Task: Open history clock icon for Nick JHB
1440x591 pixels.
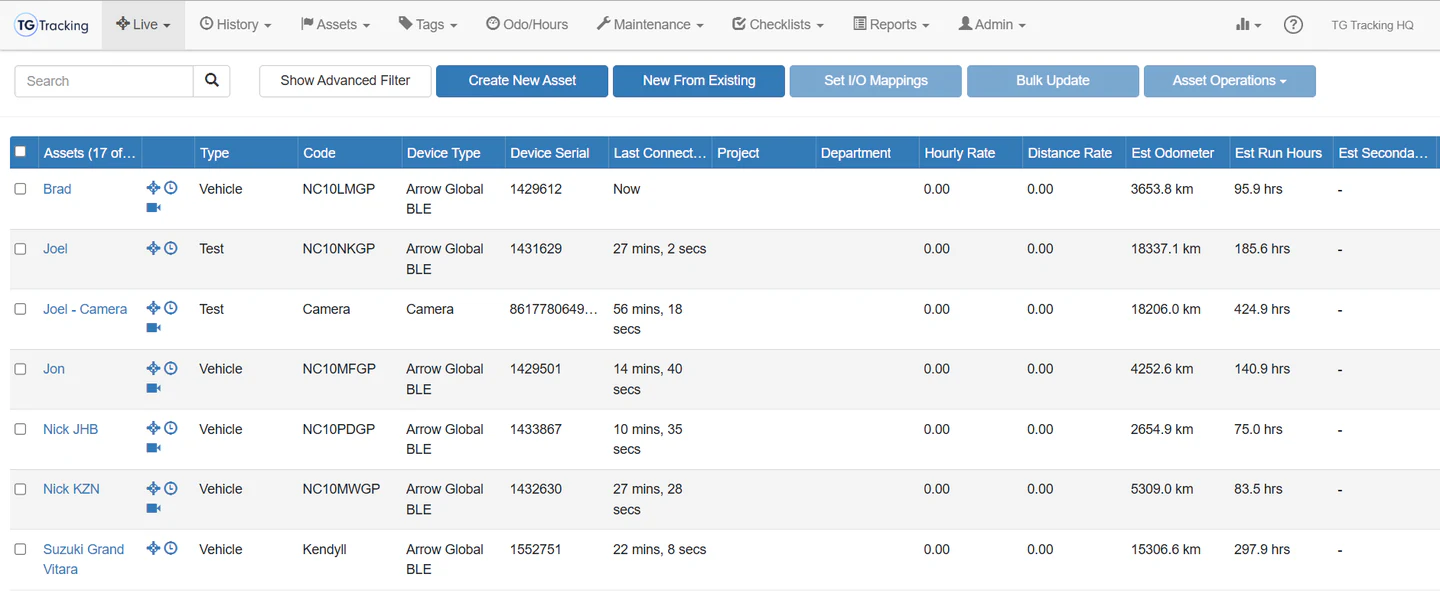Action: coord(171,428)
